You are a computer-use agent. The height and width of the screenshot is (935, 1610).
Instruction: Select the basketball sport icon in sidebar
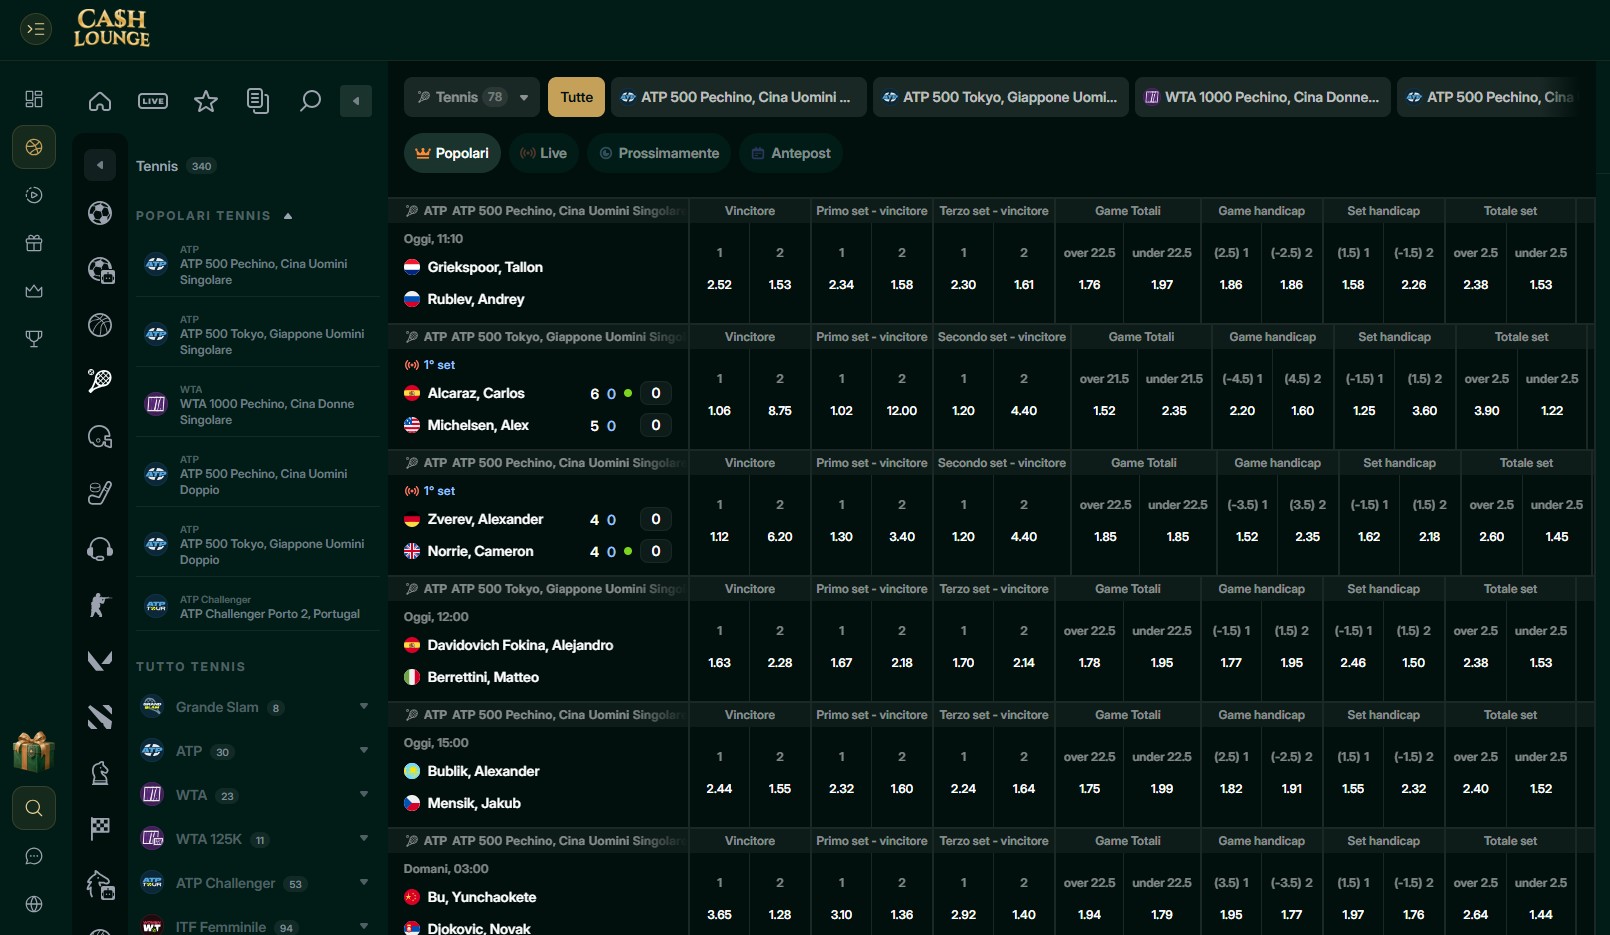coord(100,325)
